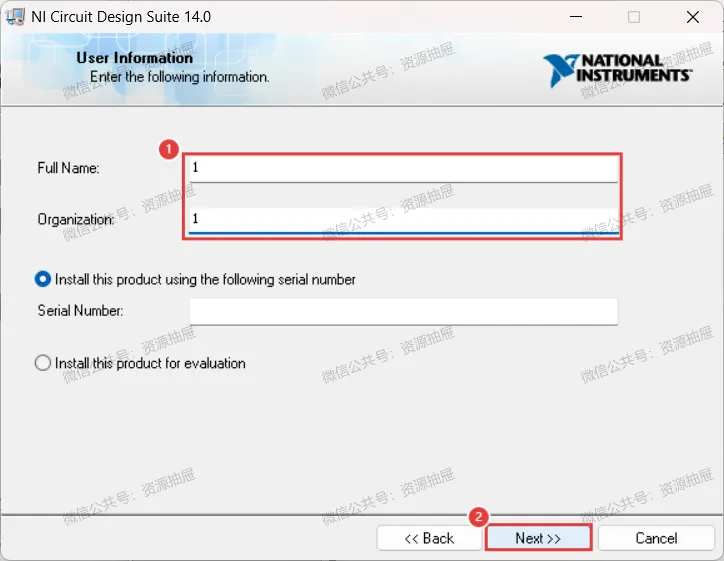
Task: Click the 'User Information' heading
Action: click(134, 58)
